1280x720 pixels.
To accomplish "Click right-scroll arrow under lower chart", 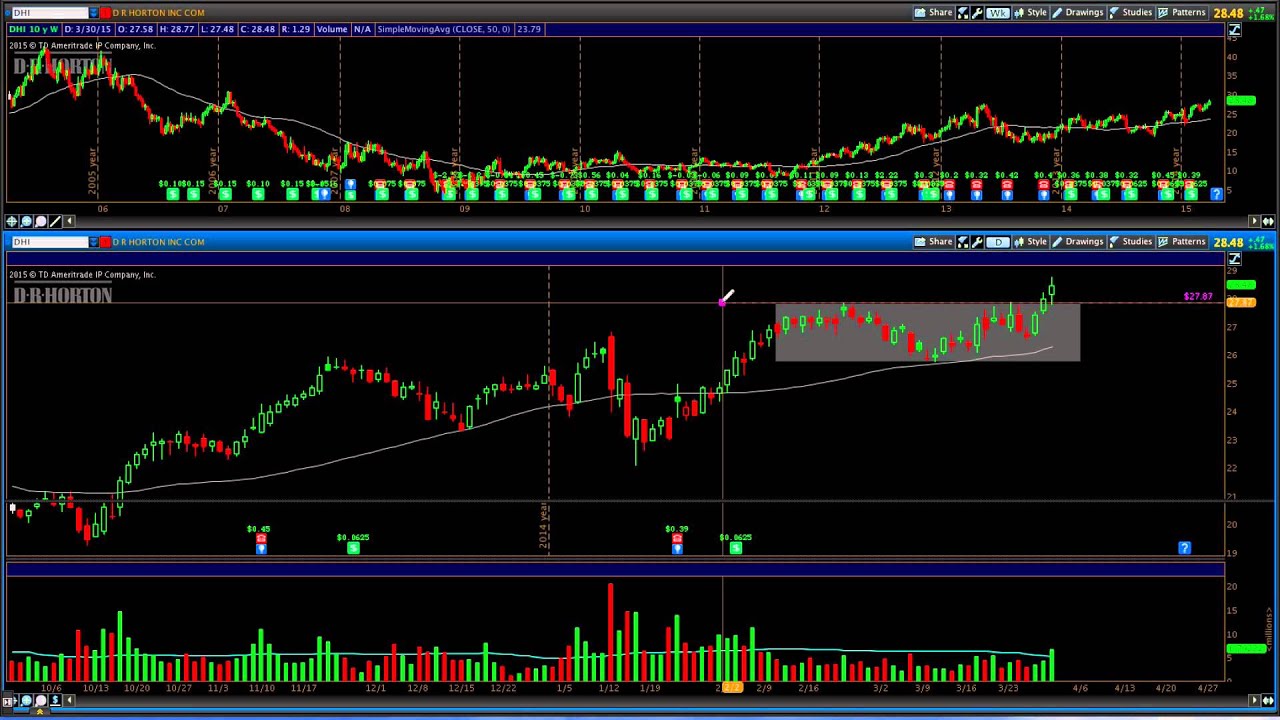I will [x=1254, y=700].
